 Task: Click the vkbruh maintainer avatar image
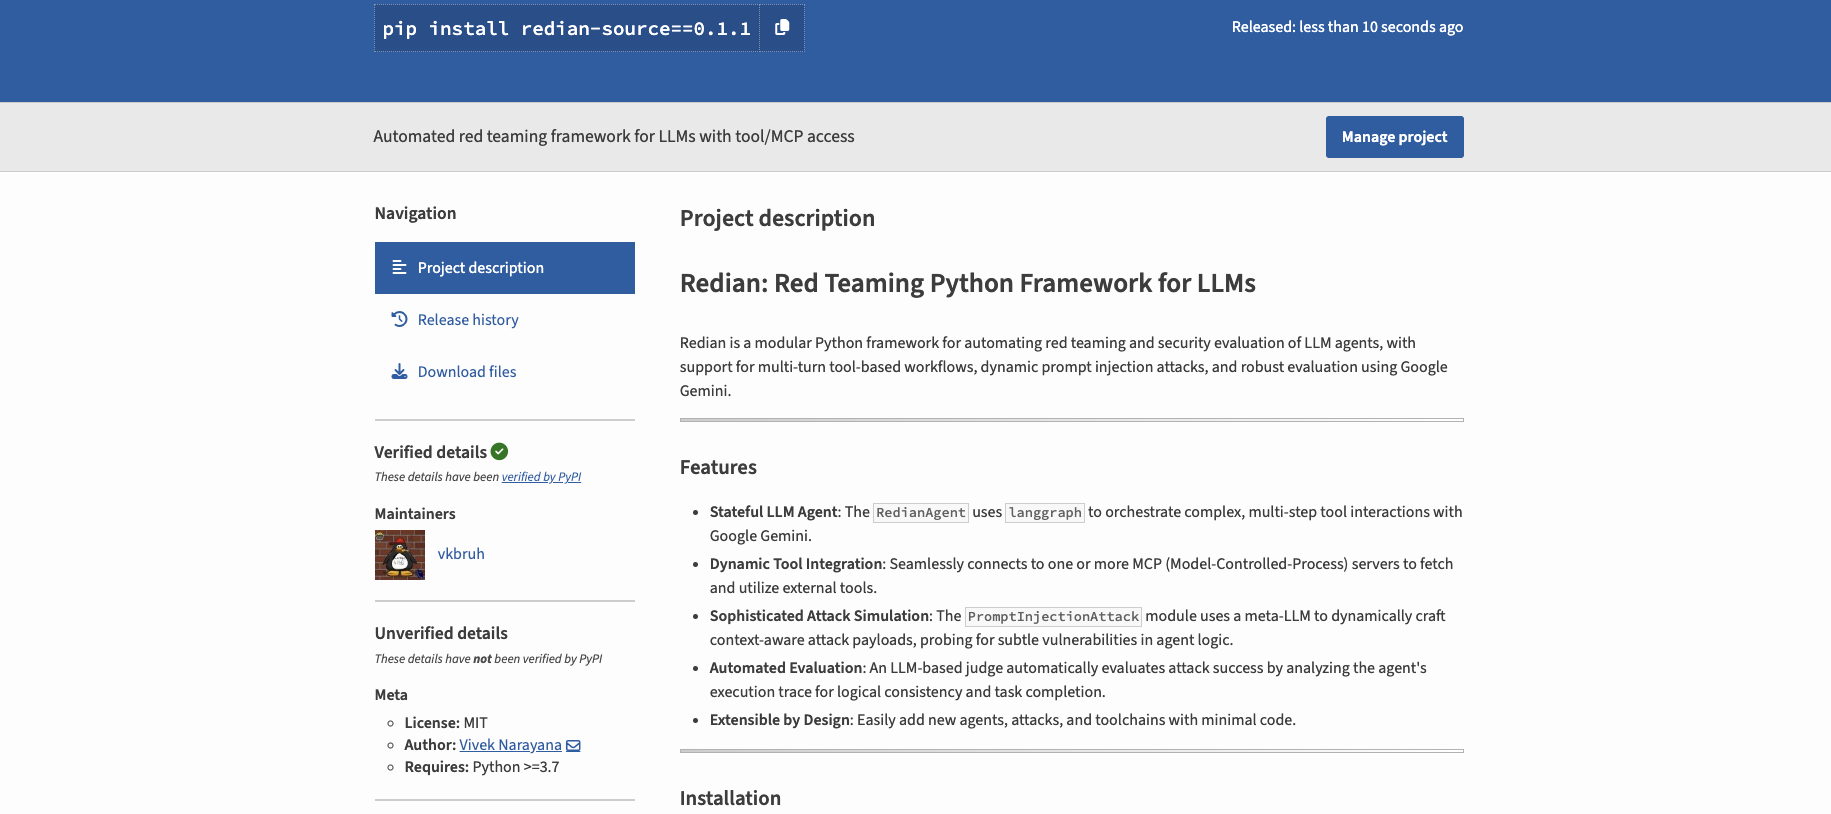coord(400,555)
